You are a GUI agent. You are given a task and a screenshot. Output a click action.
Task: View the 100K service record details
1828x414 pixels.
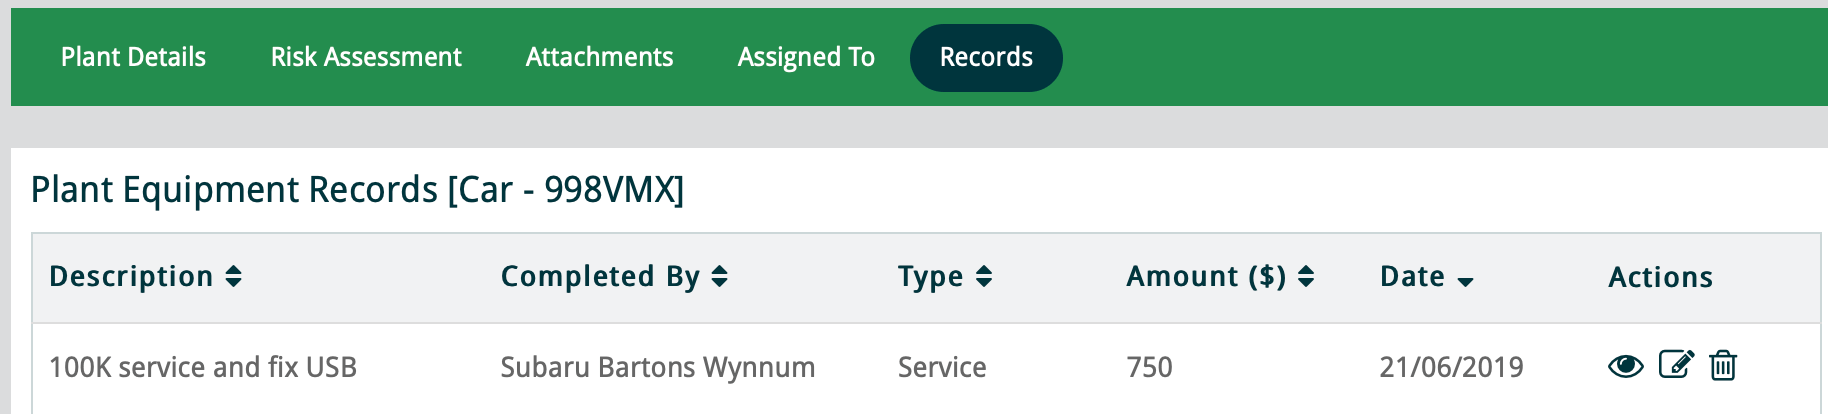(1625, 367)
